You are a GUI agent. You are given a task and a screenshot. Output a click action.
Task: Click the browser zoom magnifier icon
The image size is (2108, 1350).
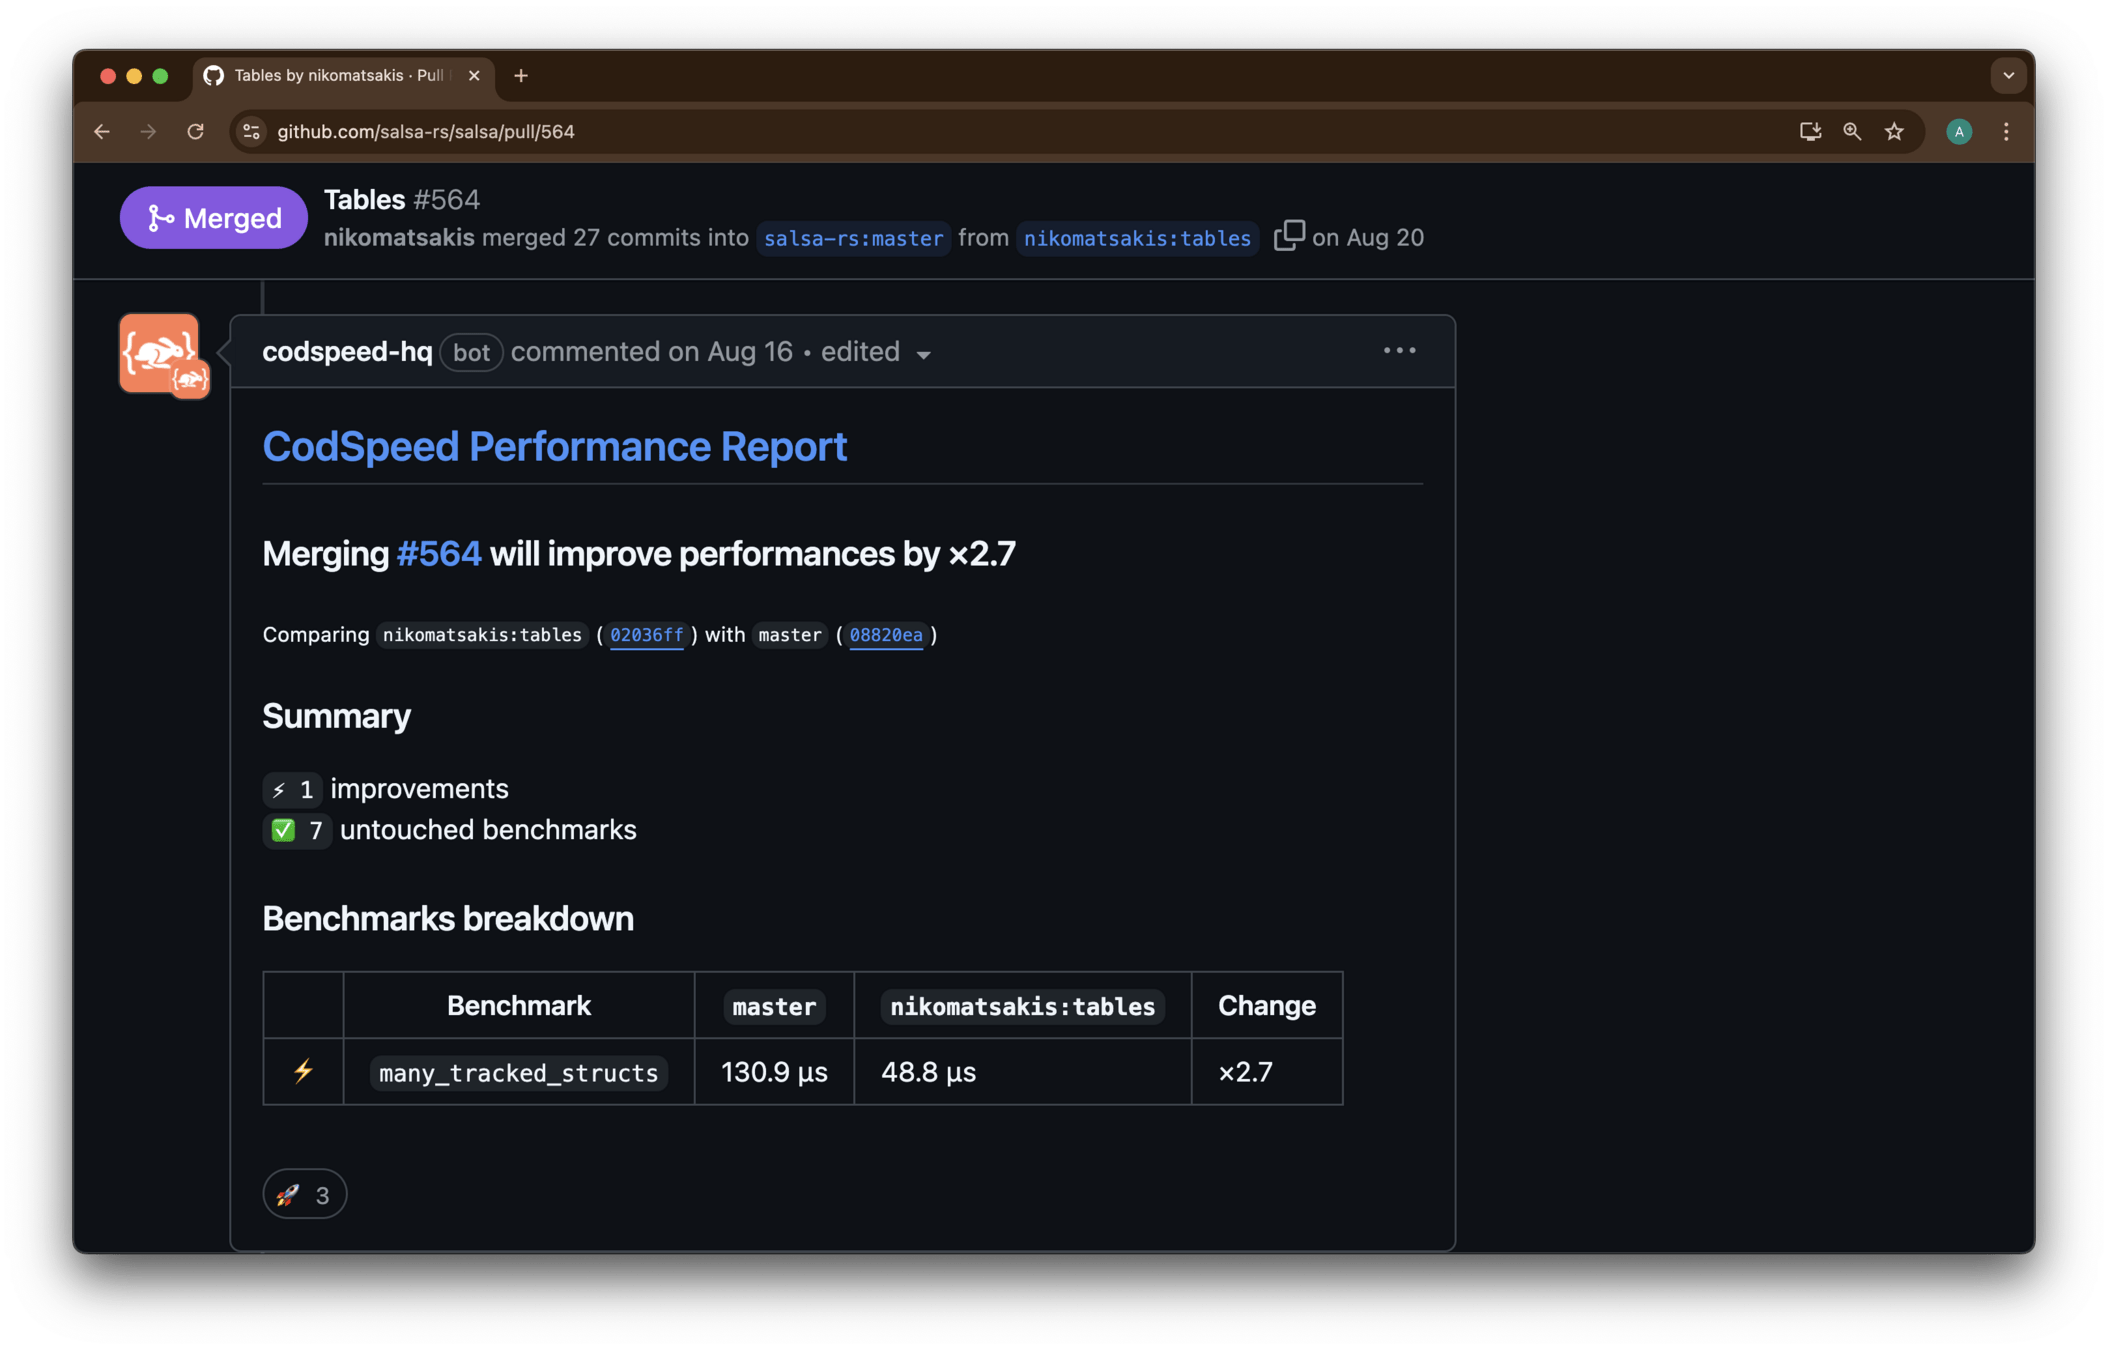[x=1852, y=132]
